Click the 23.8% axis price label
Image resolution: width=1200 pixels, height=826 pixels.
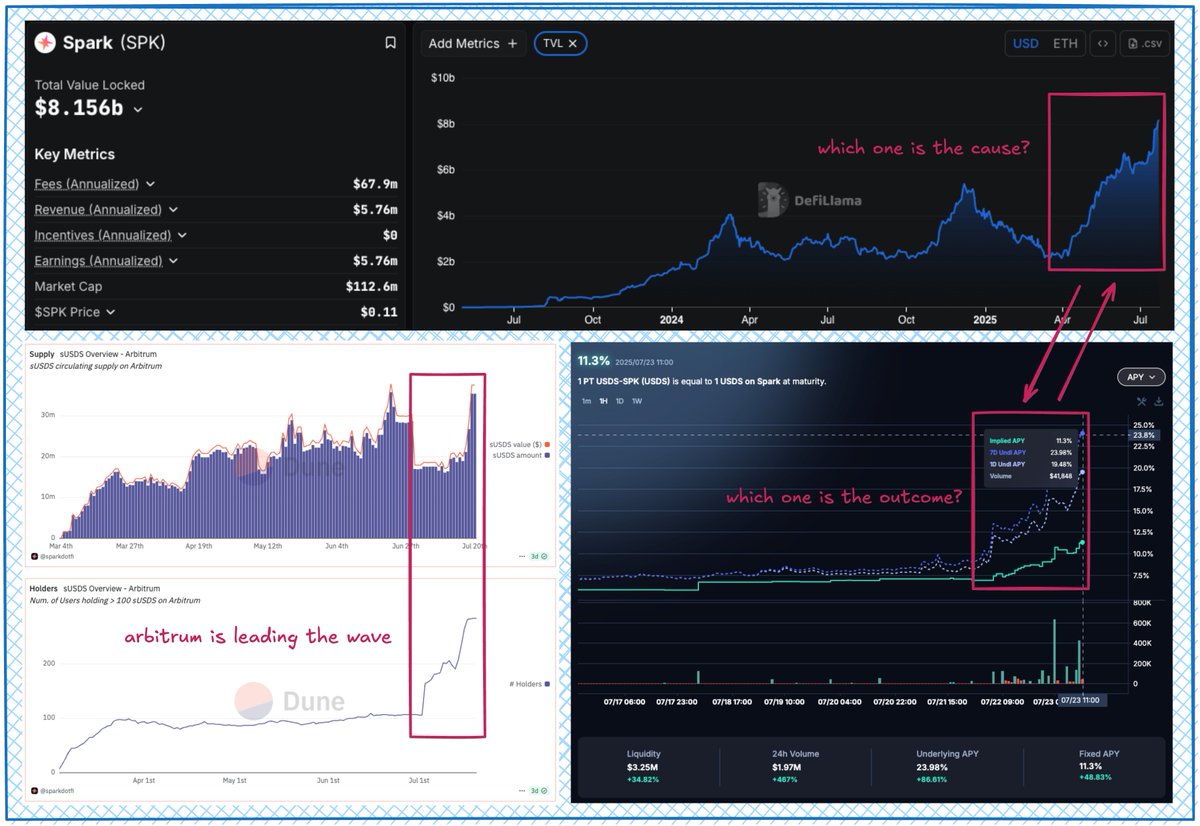click(x=1143, y=435)
